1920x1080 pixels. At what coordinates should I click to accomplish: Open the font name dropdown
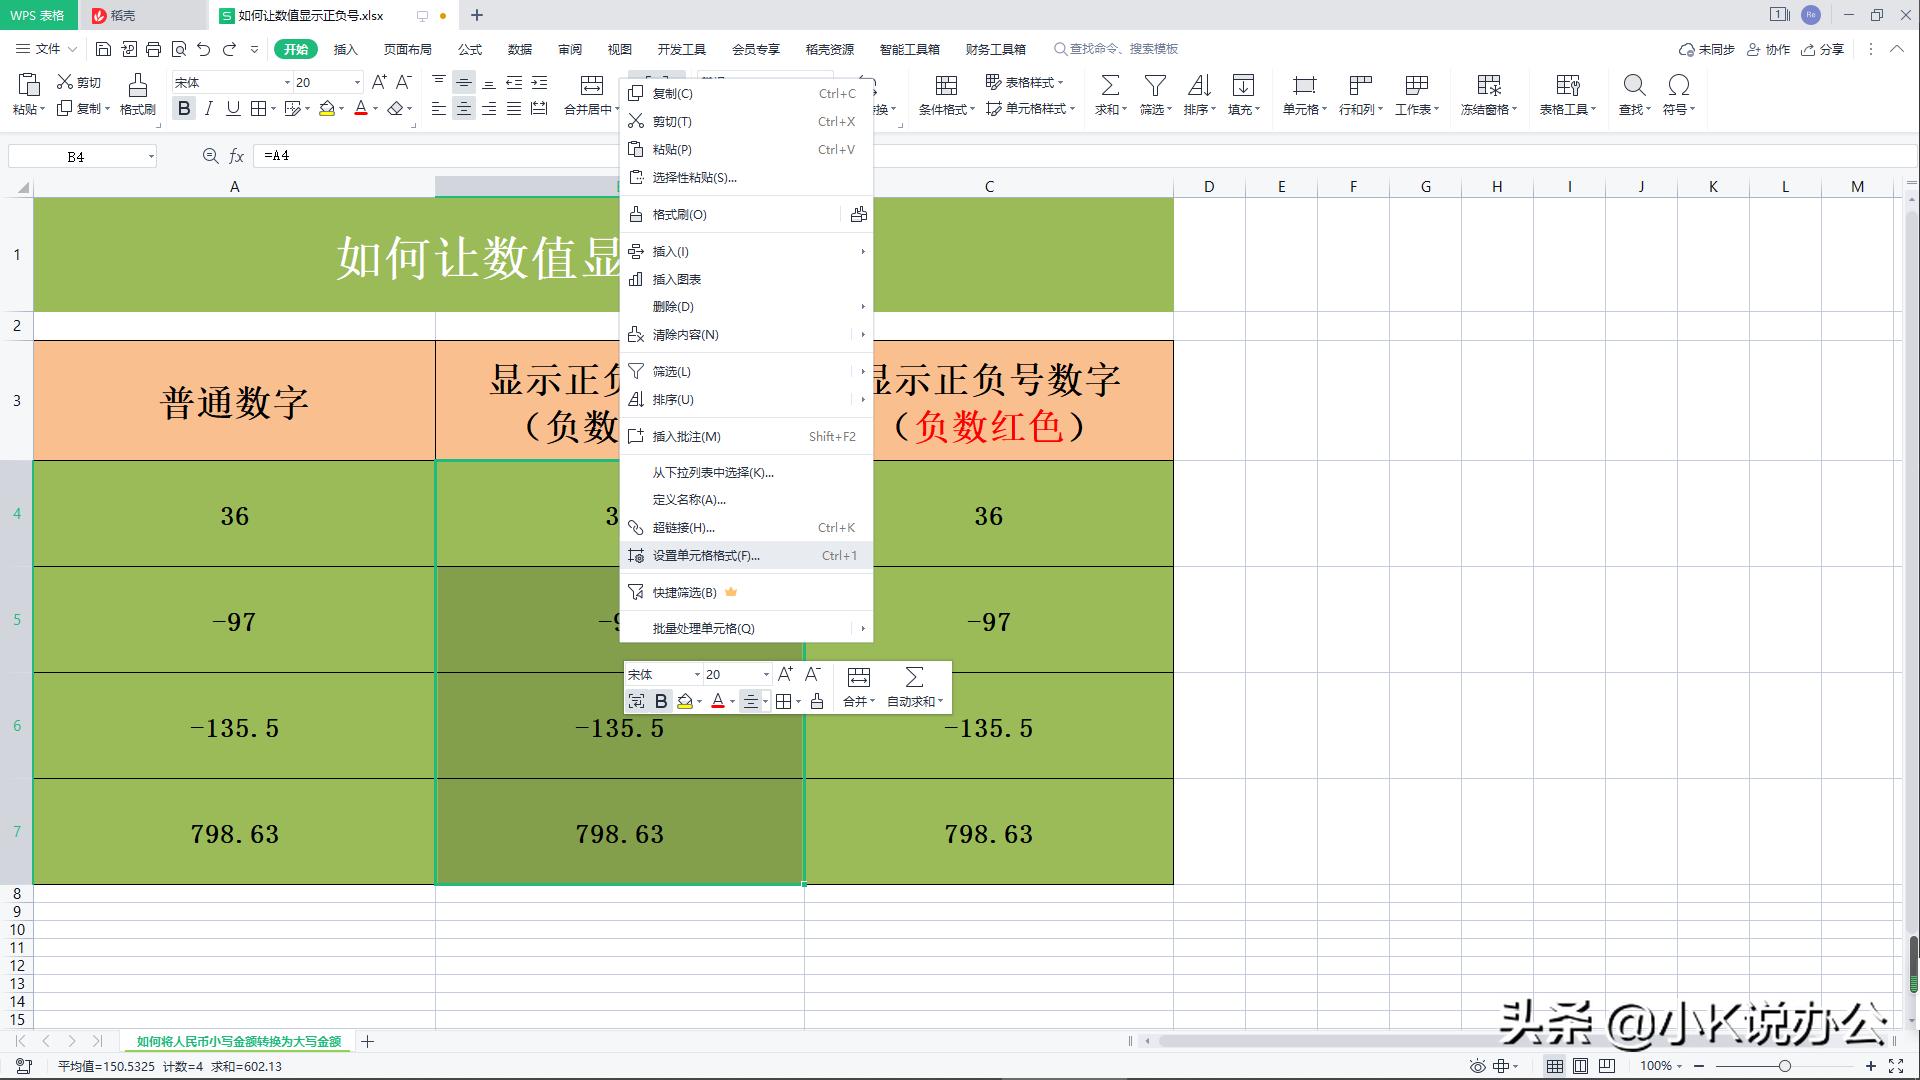pyautogui.click(x=285, y=82)
